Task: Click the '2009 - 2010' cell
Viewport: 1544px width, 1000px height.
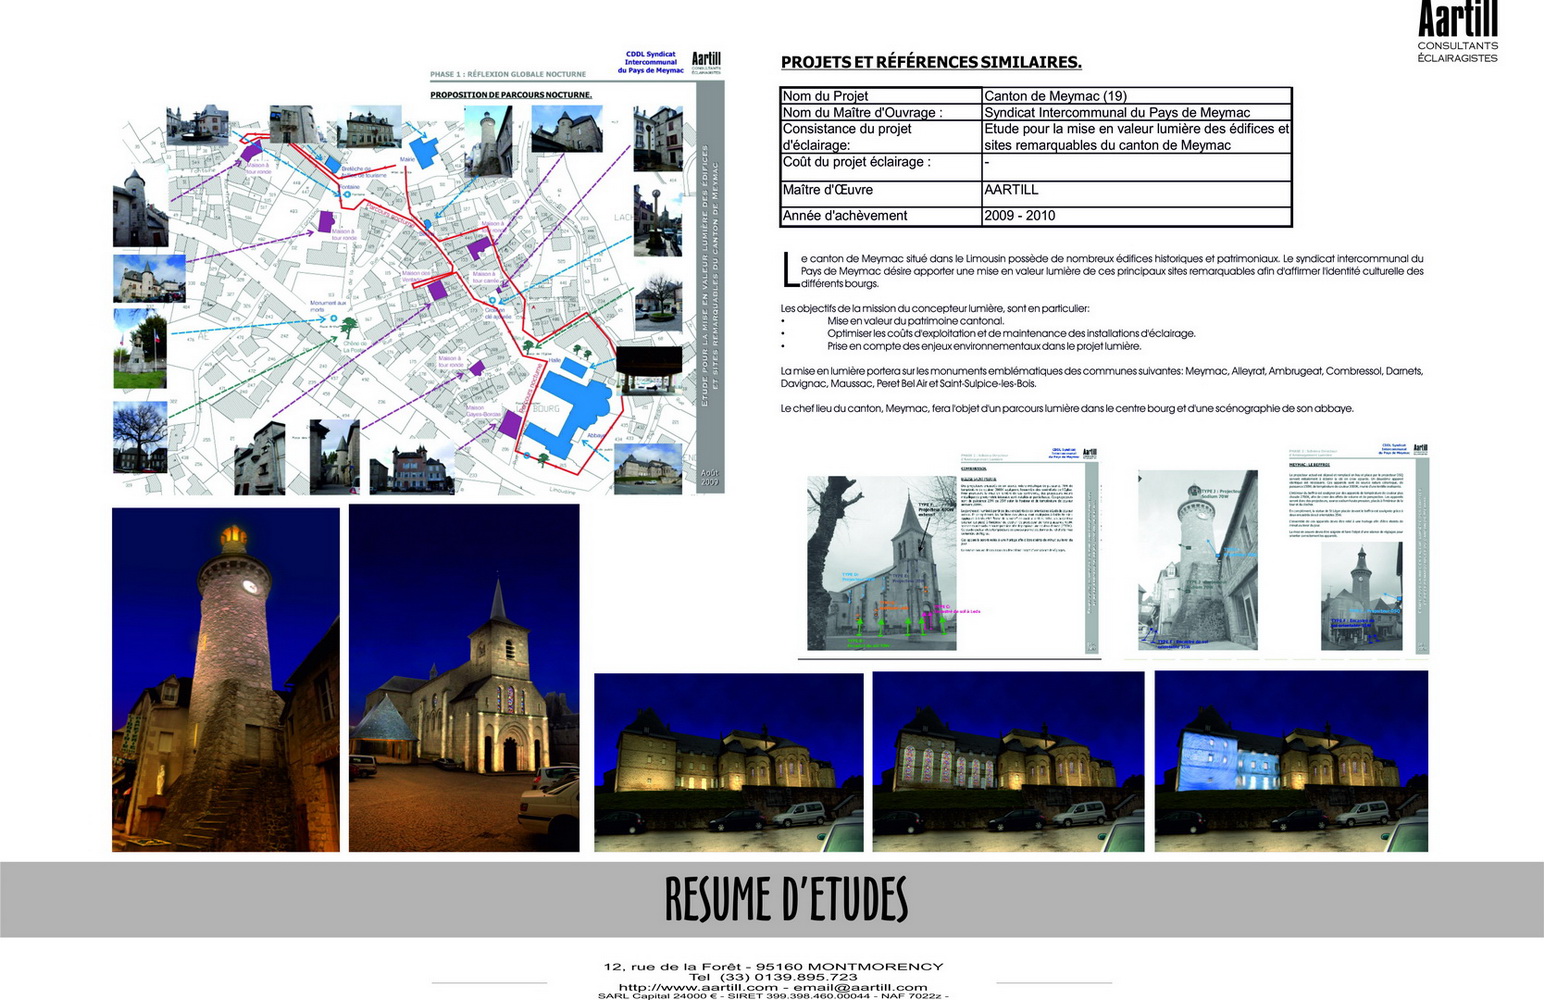Action: [x=1136, y=216]
